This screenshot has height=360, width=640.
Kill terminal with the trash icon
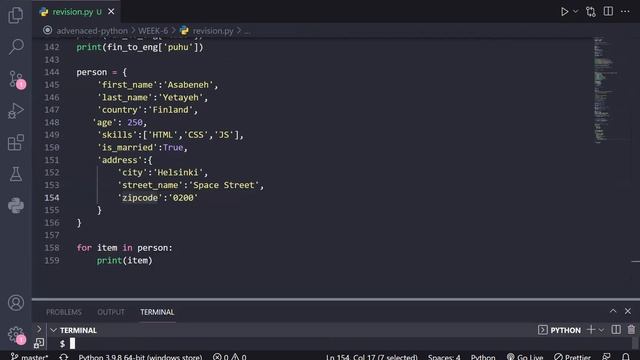click(631, 329)
